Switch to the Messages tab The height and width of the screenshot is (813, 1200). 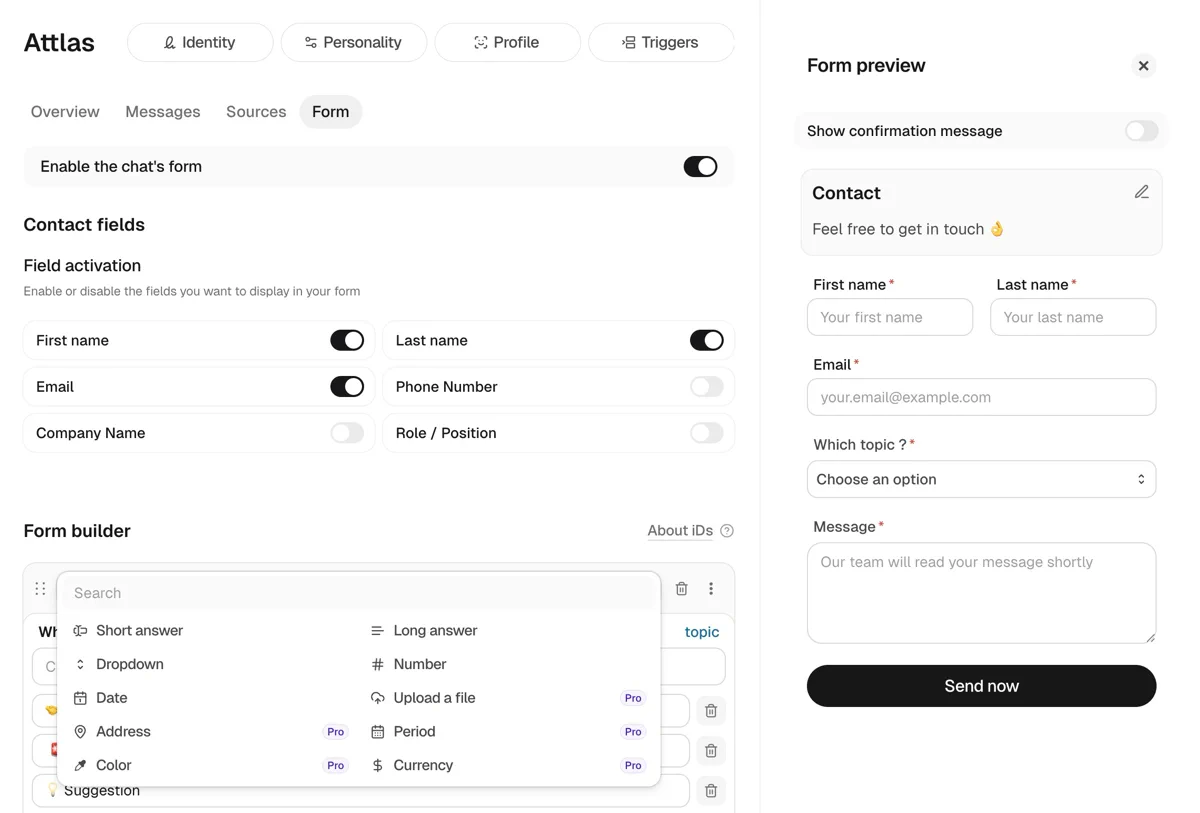point(162,111)
